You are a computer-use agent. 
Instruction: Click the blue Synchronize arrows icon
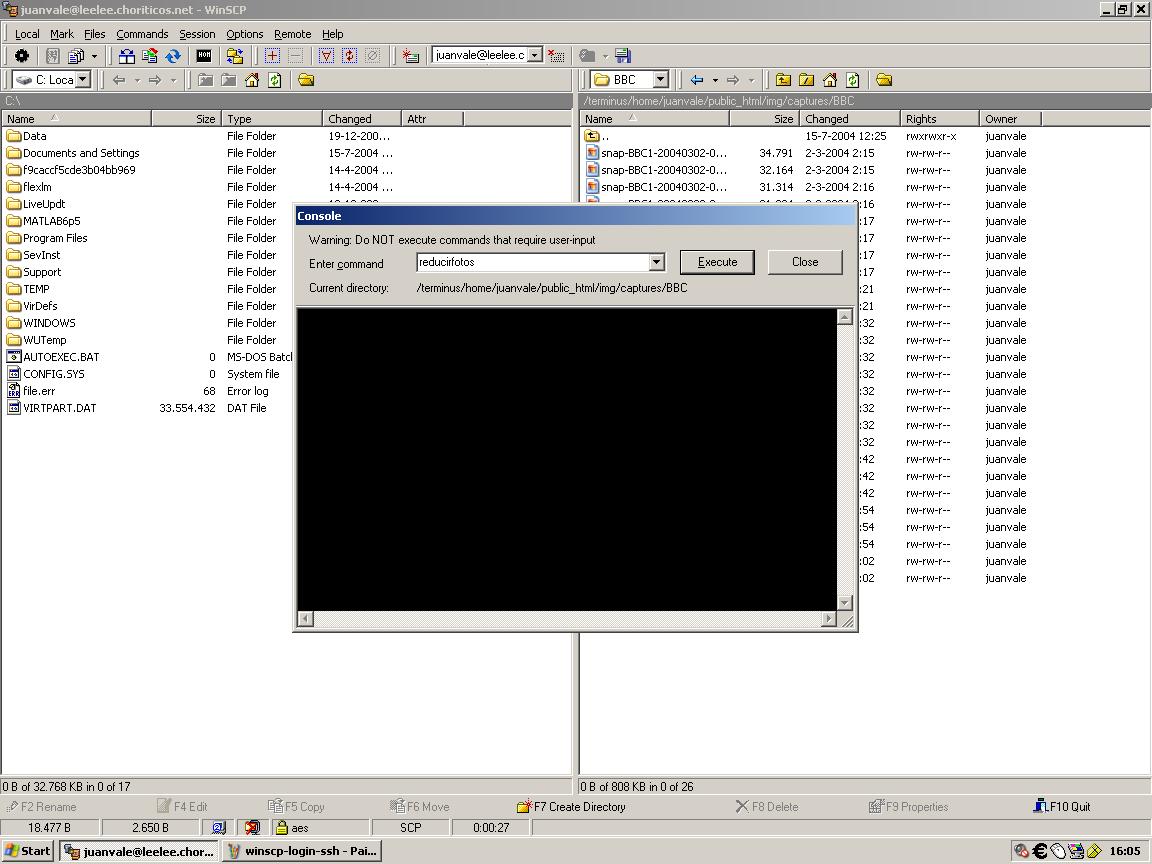pyautogui.click(x=173, y=56)
